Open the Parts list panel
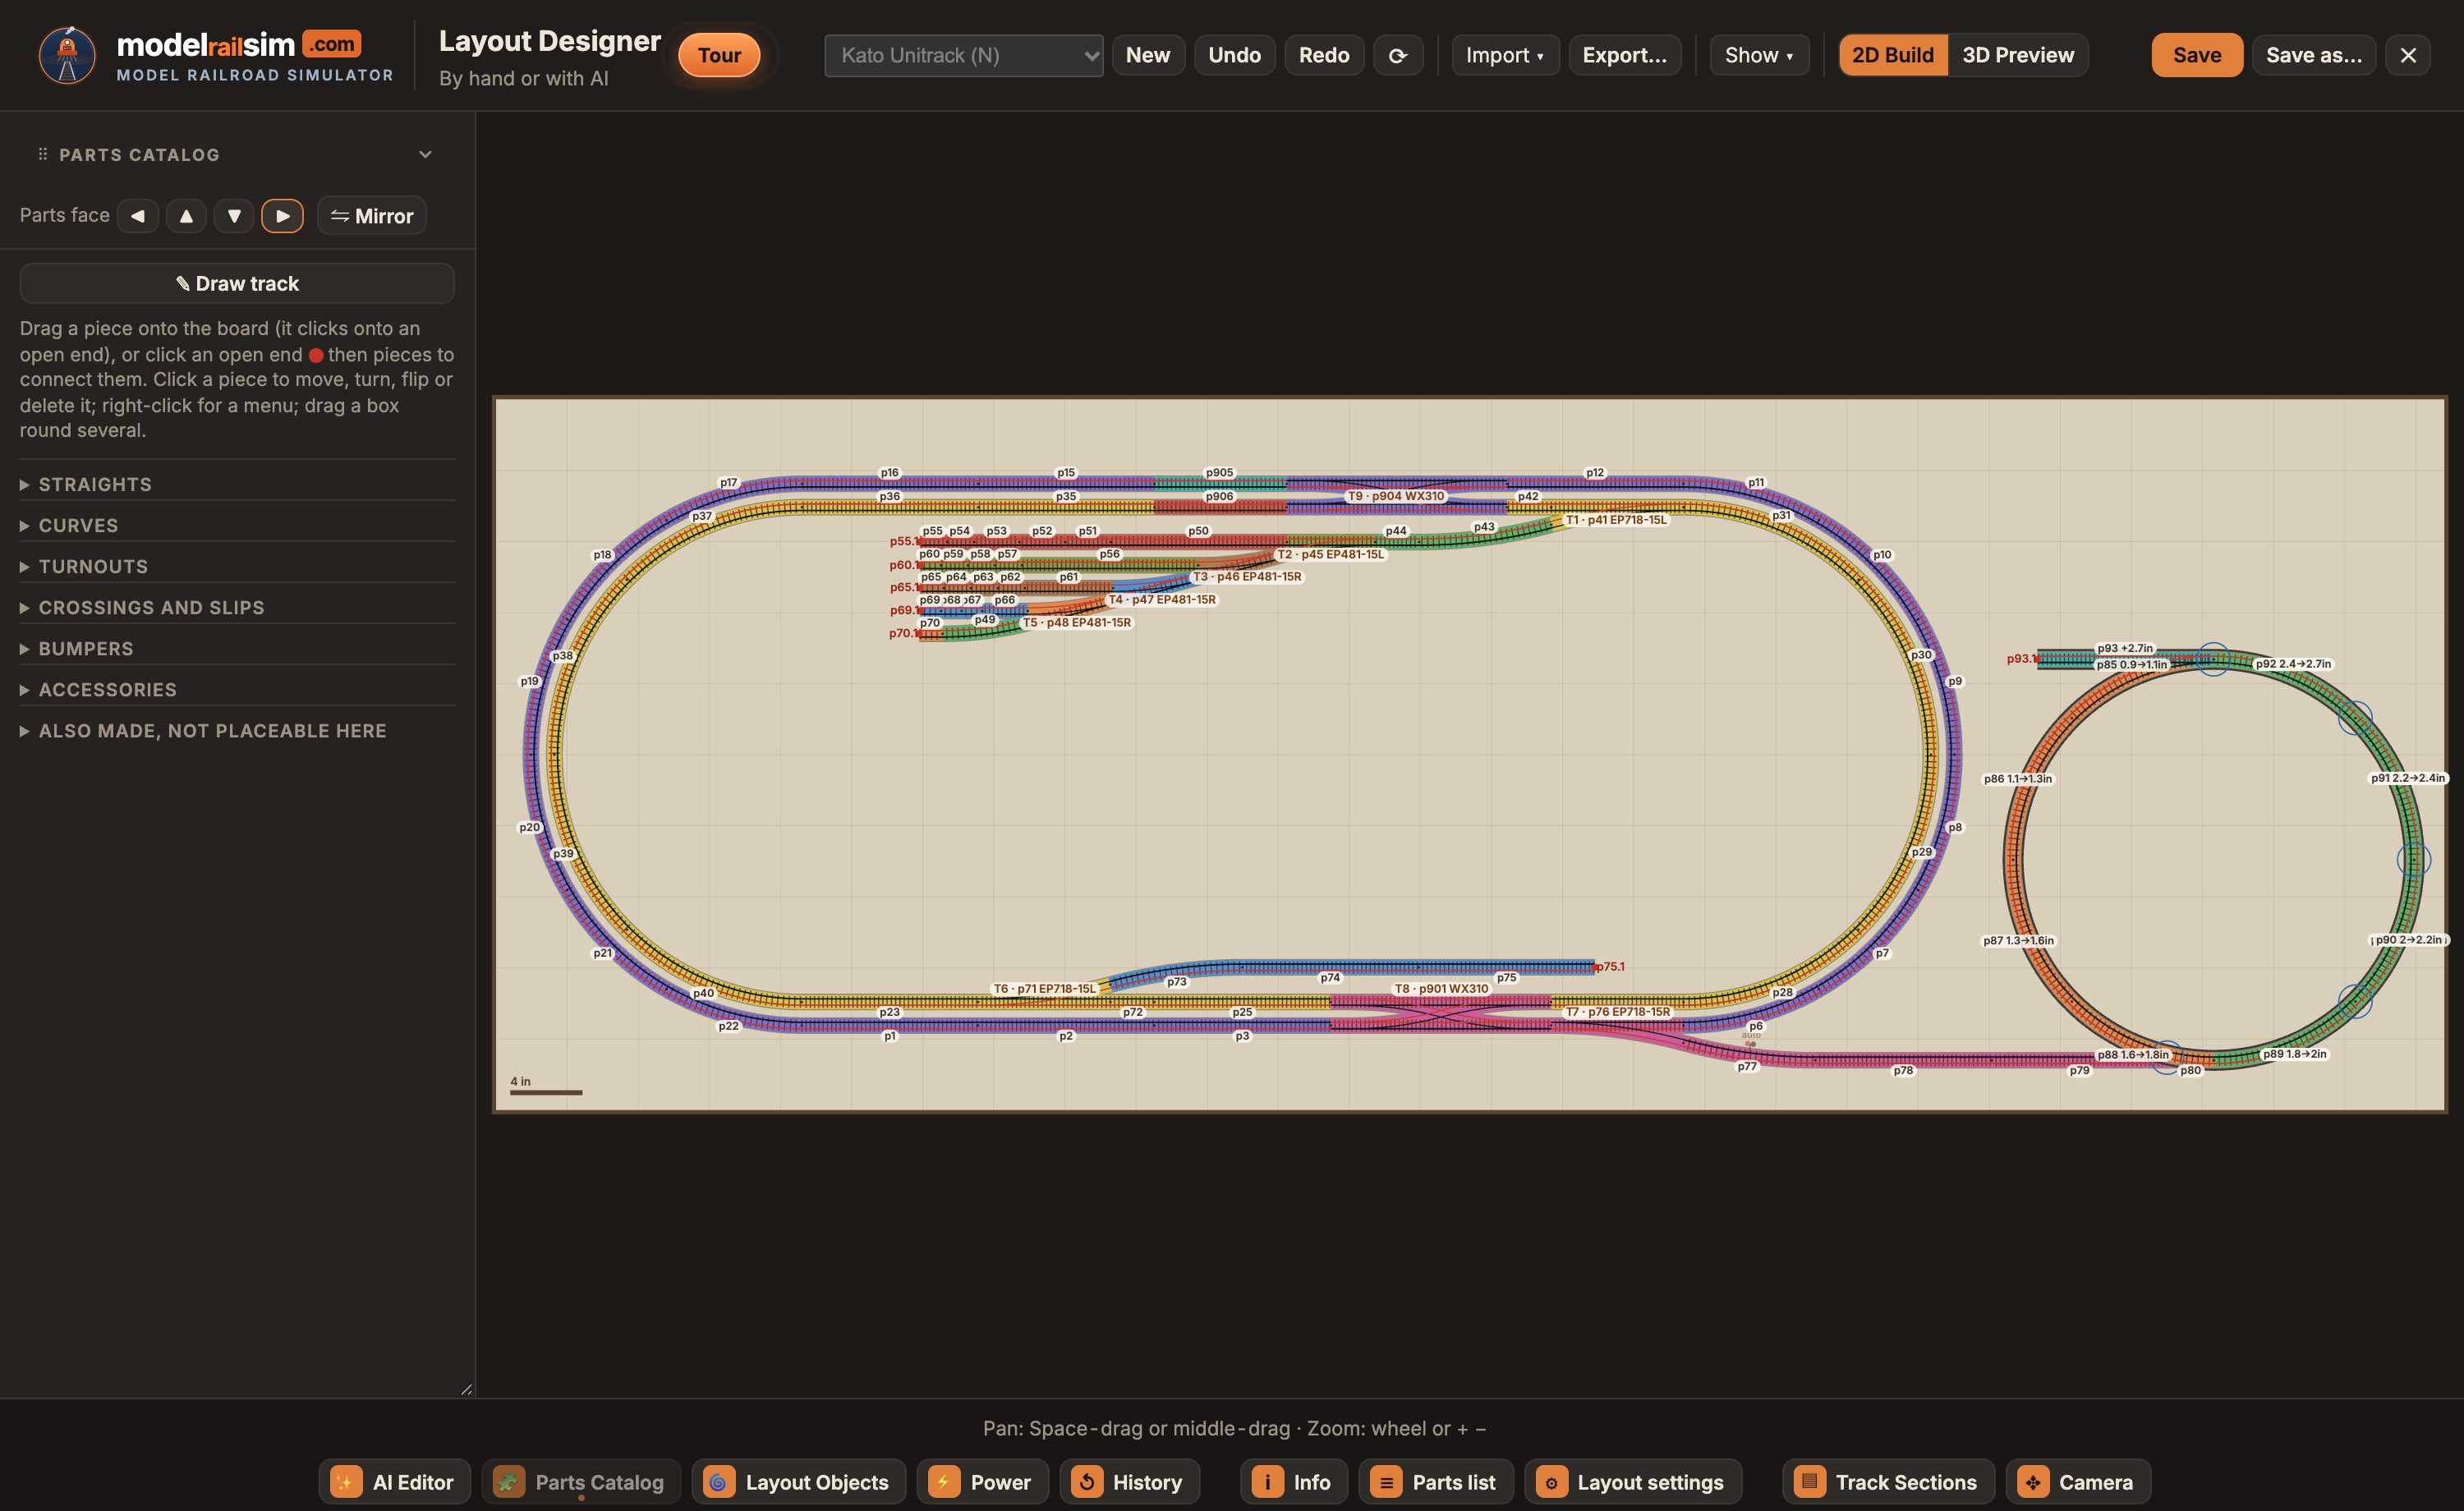 click(x=1436, y=1482)
